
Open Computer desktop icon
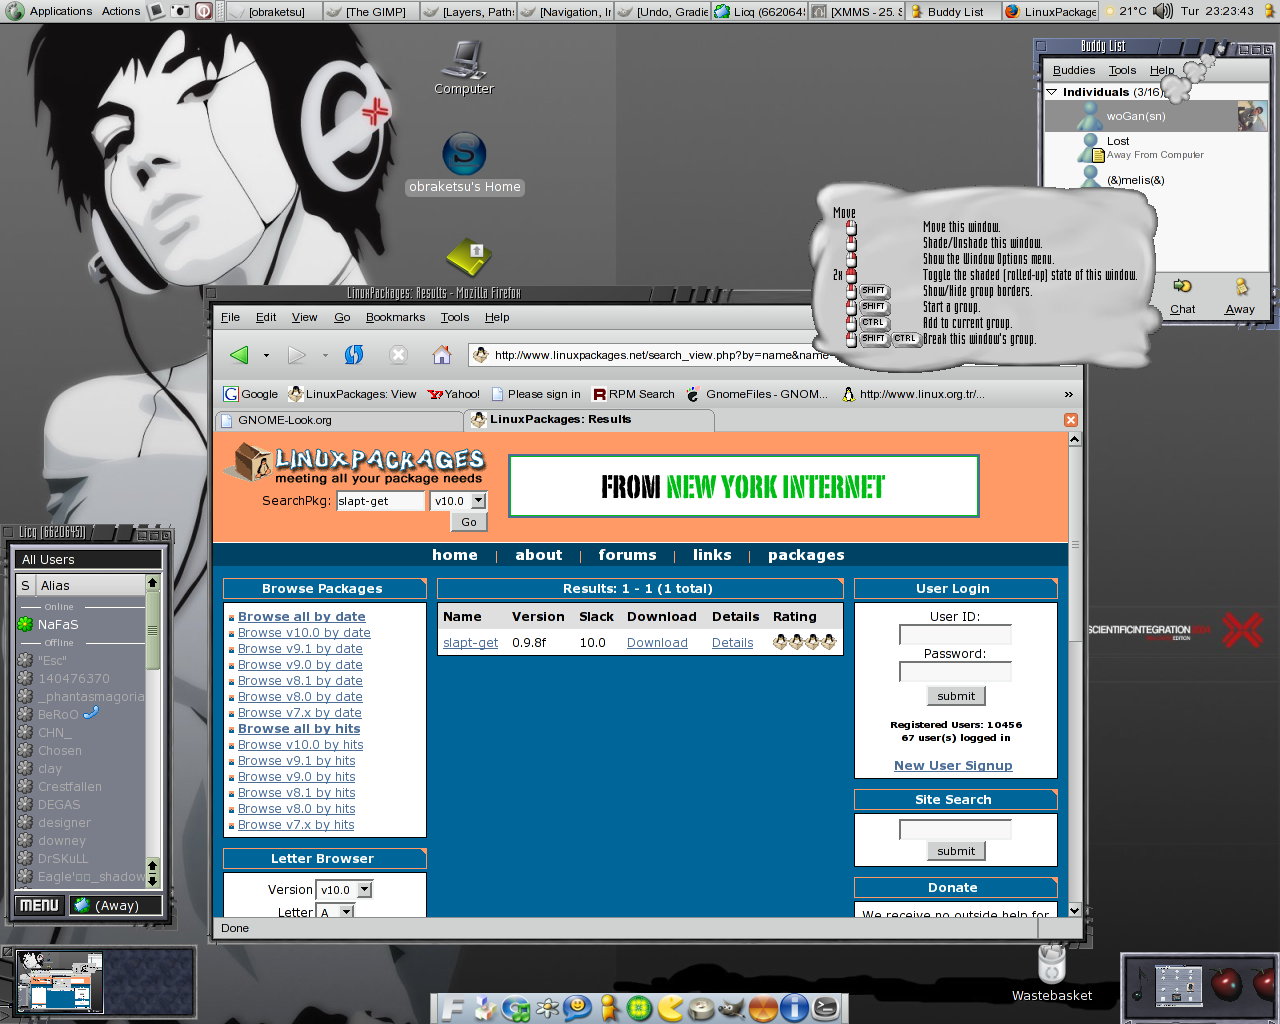tap(464, 67)
